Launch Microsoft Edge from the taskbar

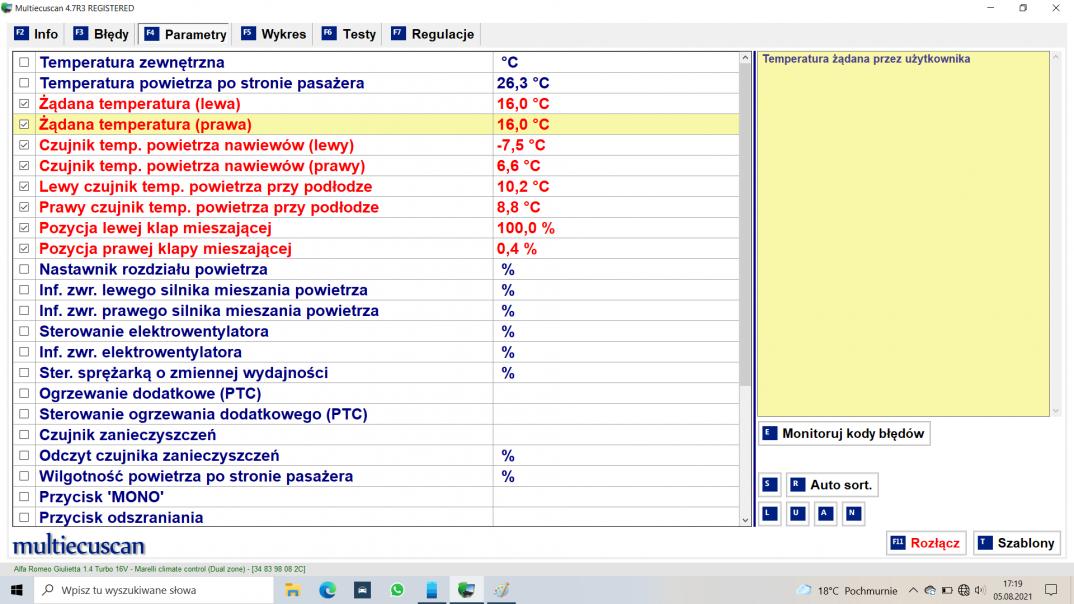(328, 590)
